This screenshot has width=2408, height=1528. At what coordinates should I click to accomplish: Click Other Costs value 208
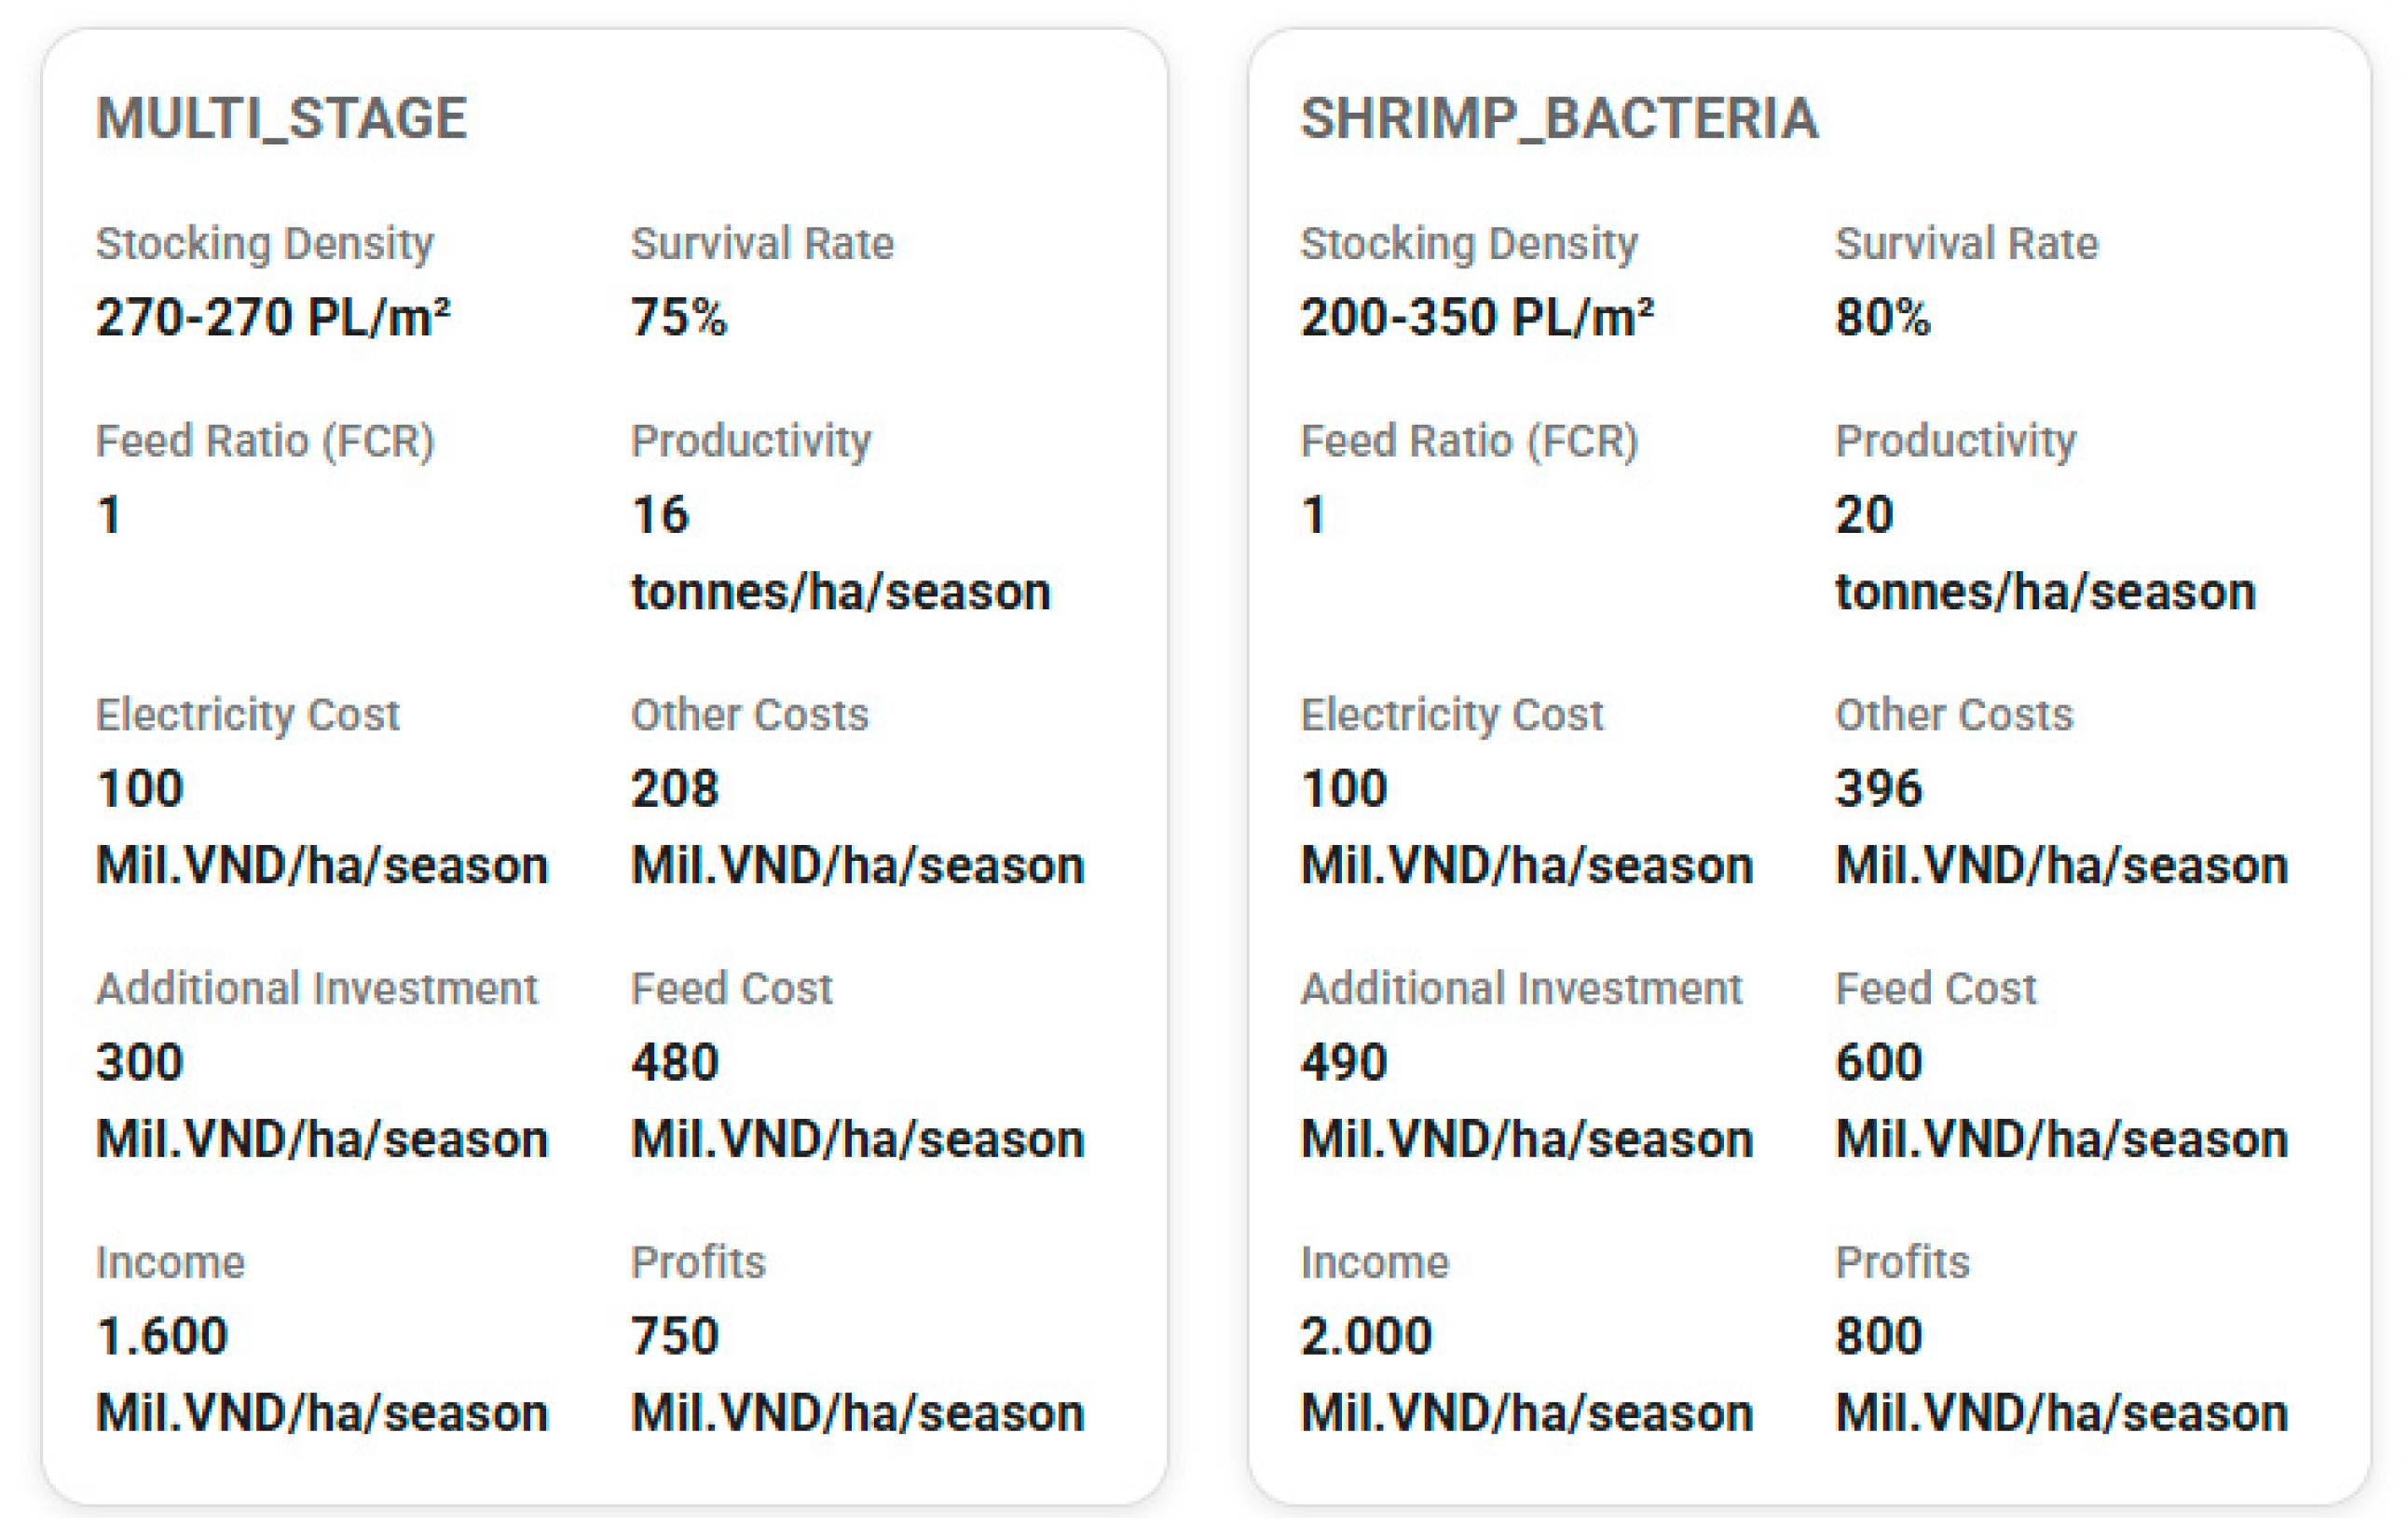[x=675, y=789]
